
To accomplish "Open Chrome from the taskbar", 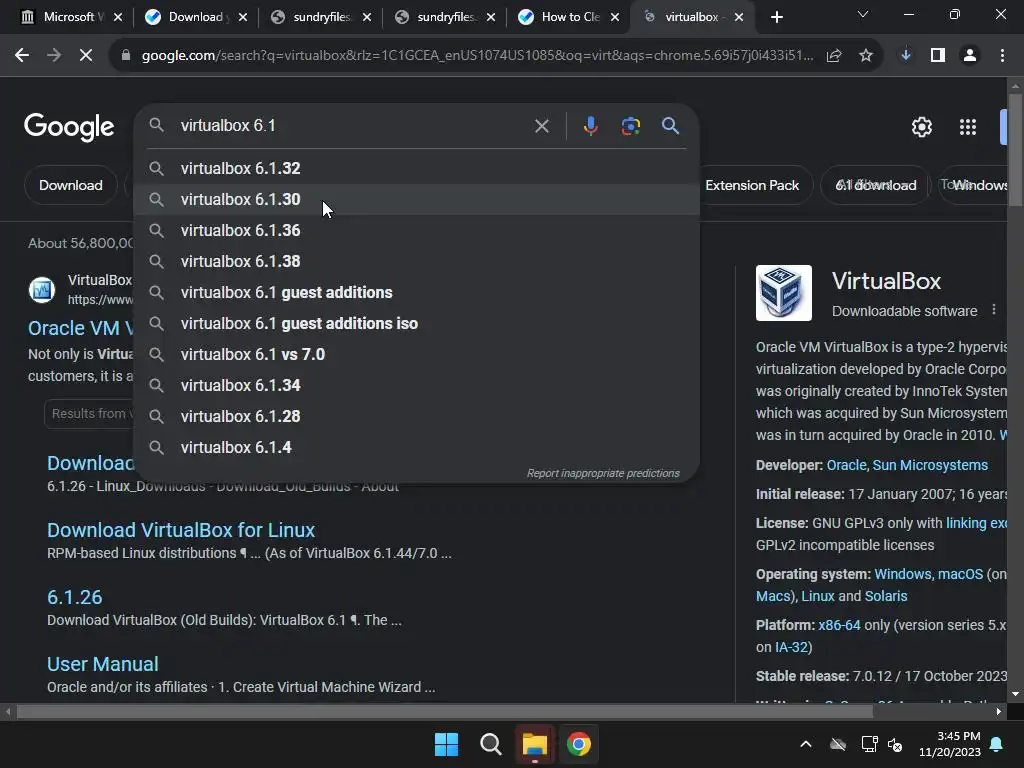I will [579, 744].
